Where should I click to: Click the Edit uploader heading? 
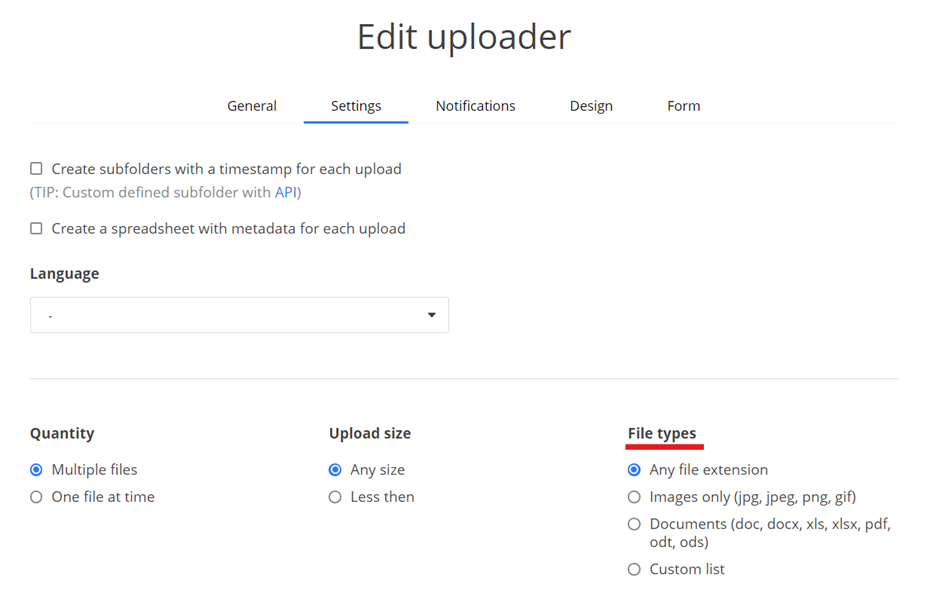(x=464, y=37)
